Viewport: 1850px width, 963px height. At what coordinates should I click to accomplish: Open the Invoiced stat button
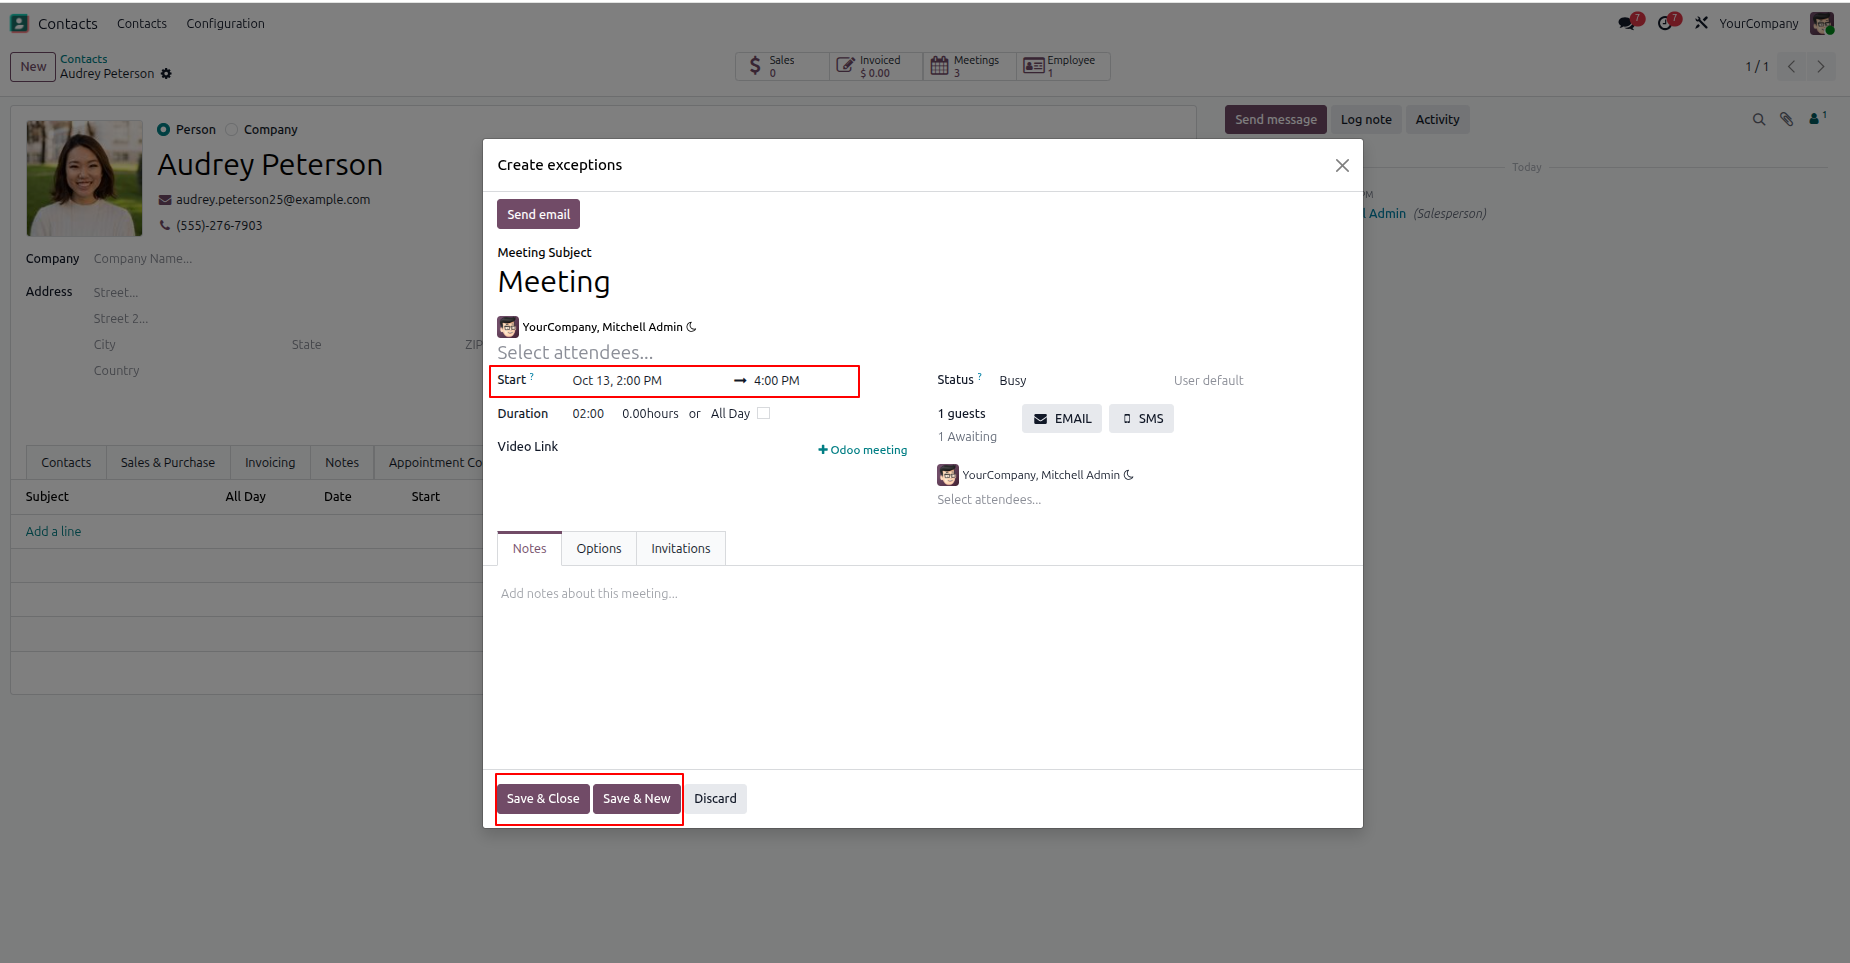point(876,66)
